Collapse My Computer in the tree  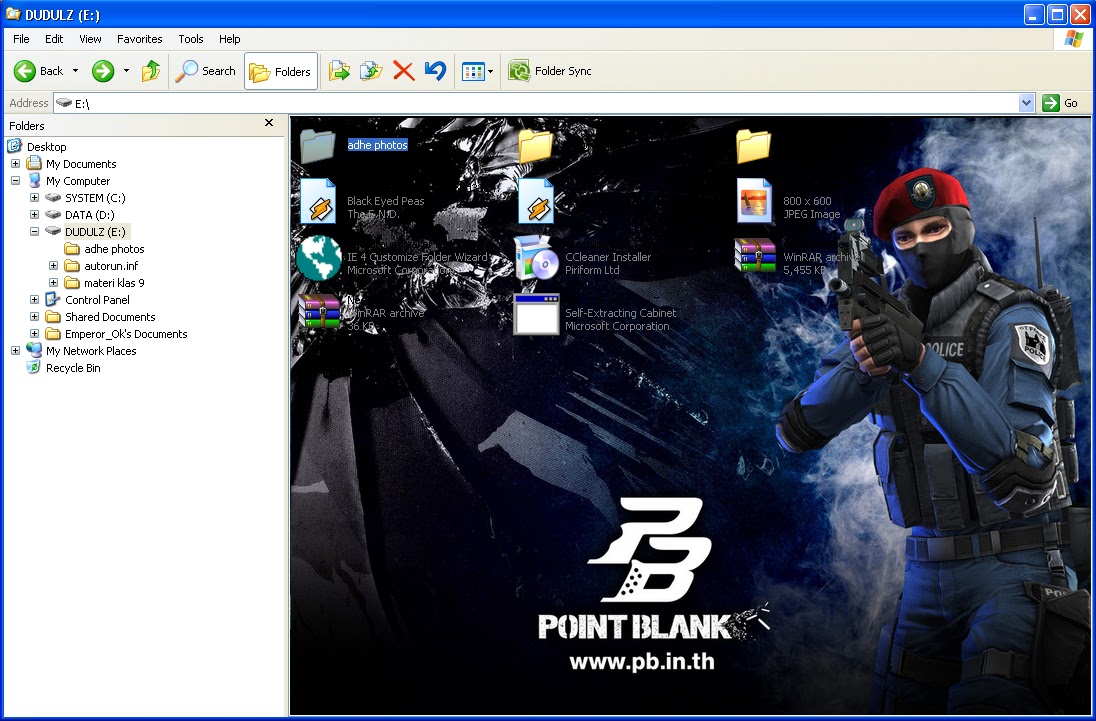coord(15,180)
